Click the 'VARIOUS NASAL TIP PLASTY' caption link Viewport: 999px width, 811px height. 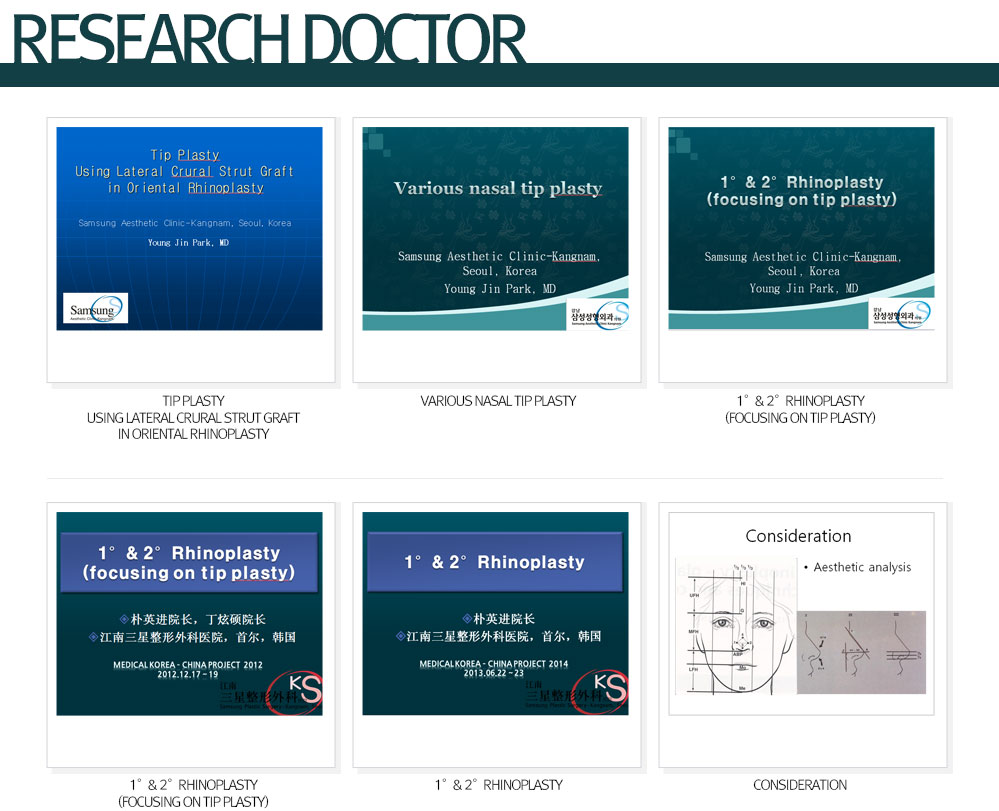tap(498, 401)
